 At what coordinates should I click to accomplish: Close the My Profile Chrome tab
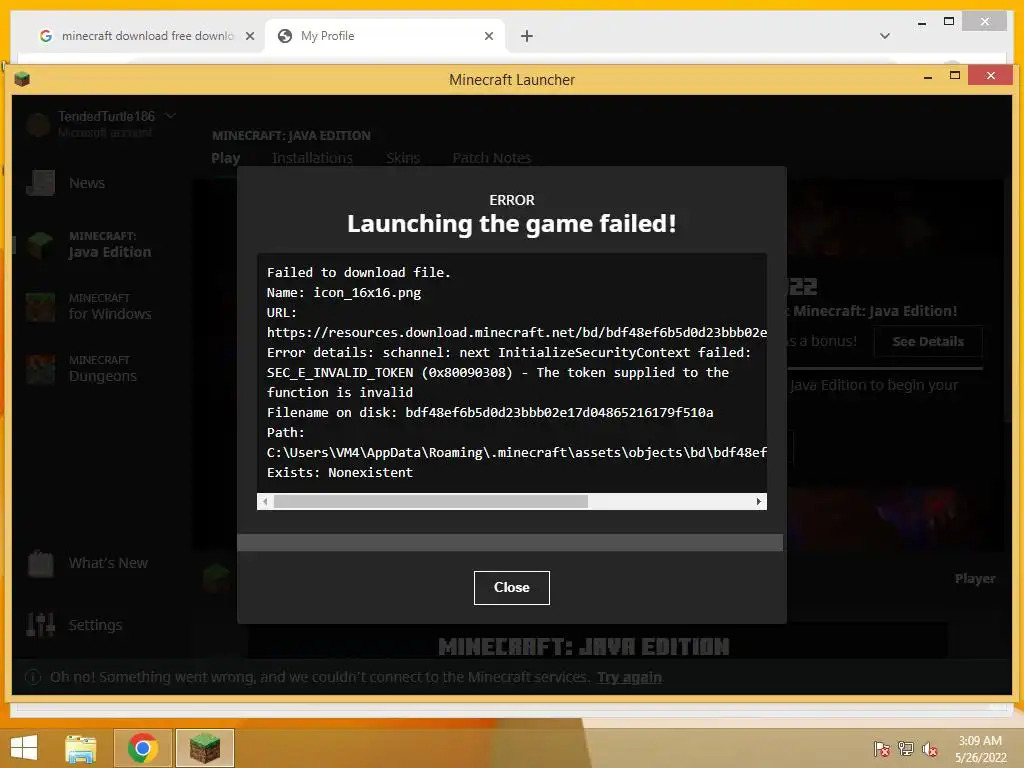488,36
